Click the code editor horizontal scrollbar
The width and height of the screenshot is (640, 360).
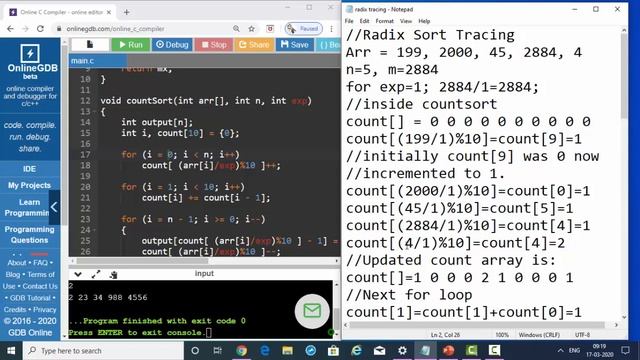pos(143,261)
